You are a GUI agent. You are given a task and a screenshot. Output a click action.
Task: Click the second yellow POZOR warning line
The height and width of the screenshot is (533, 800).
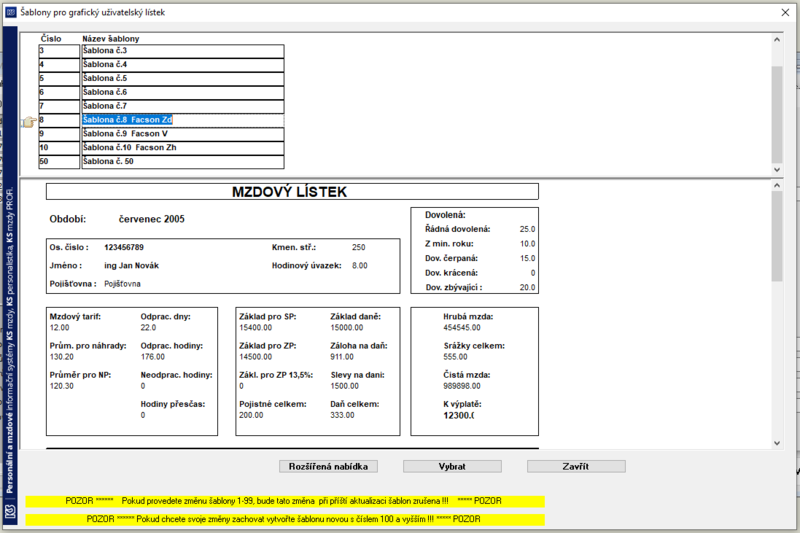click(x=285, y=519)
